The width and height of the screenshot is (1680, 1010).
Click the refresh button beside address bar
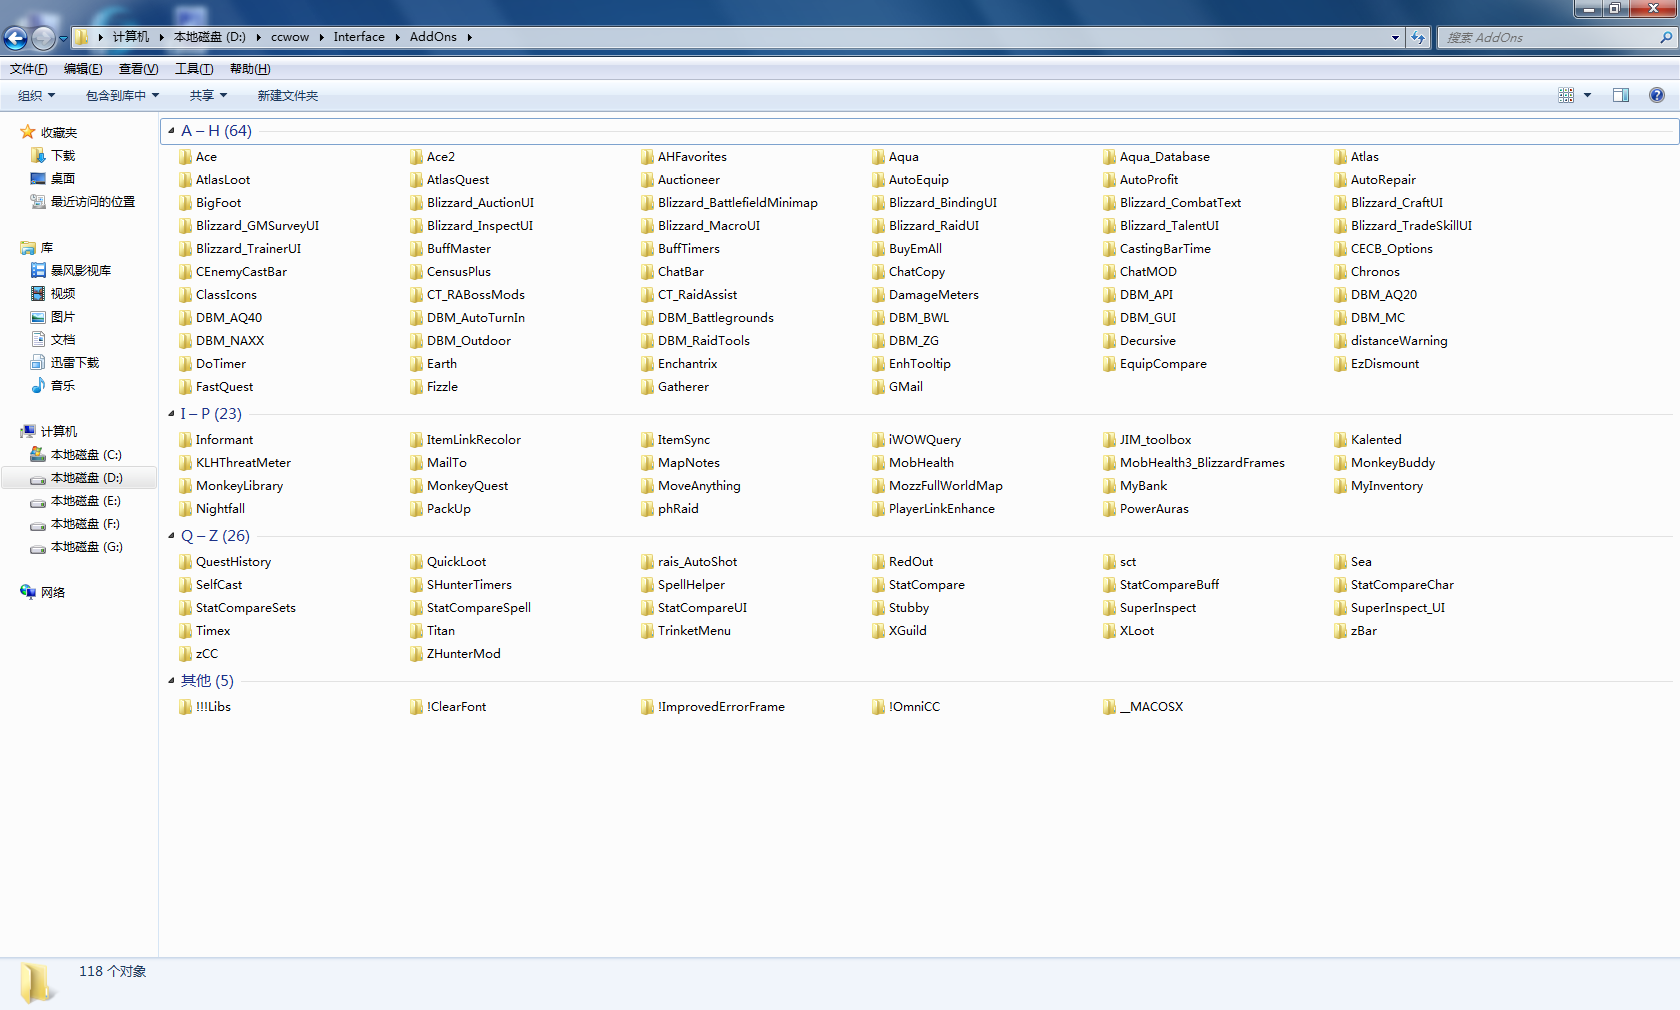(1418, 38)
